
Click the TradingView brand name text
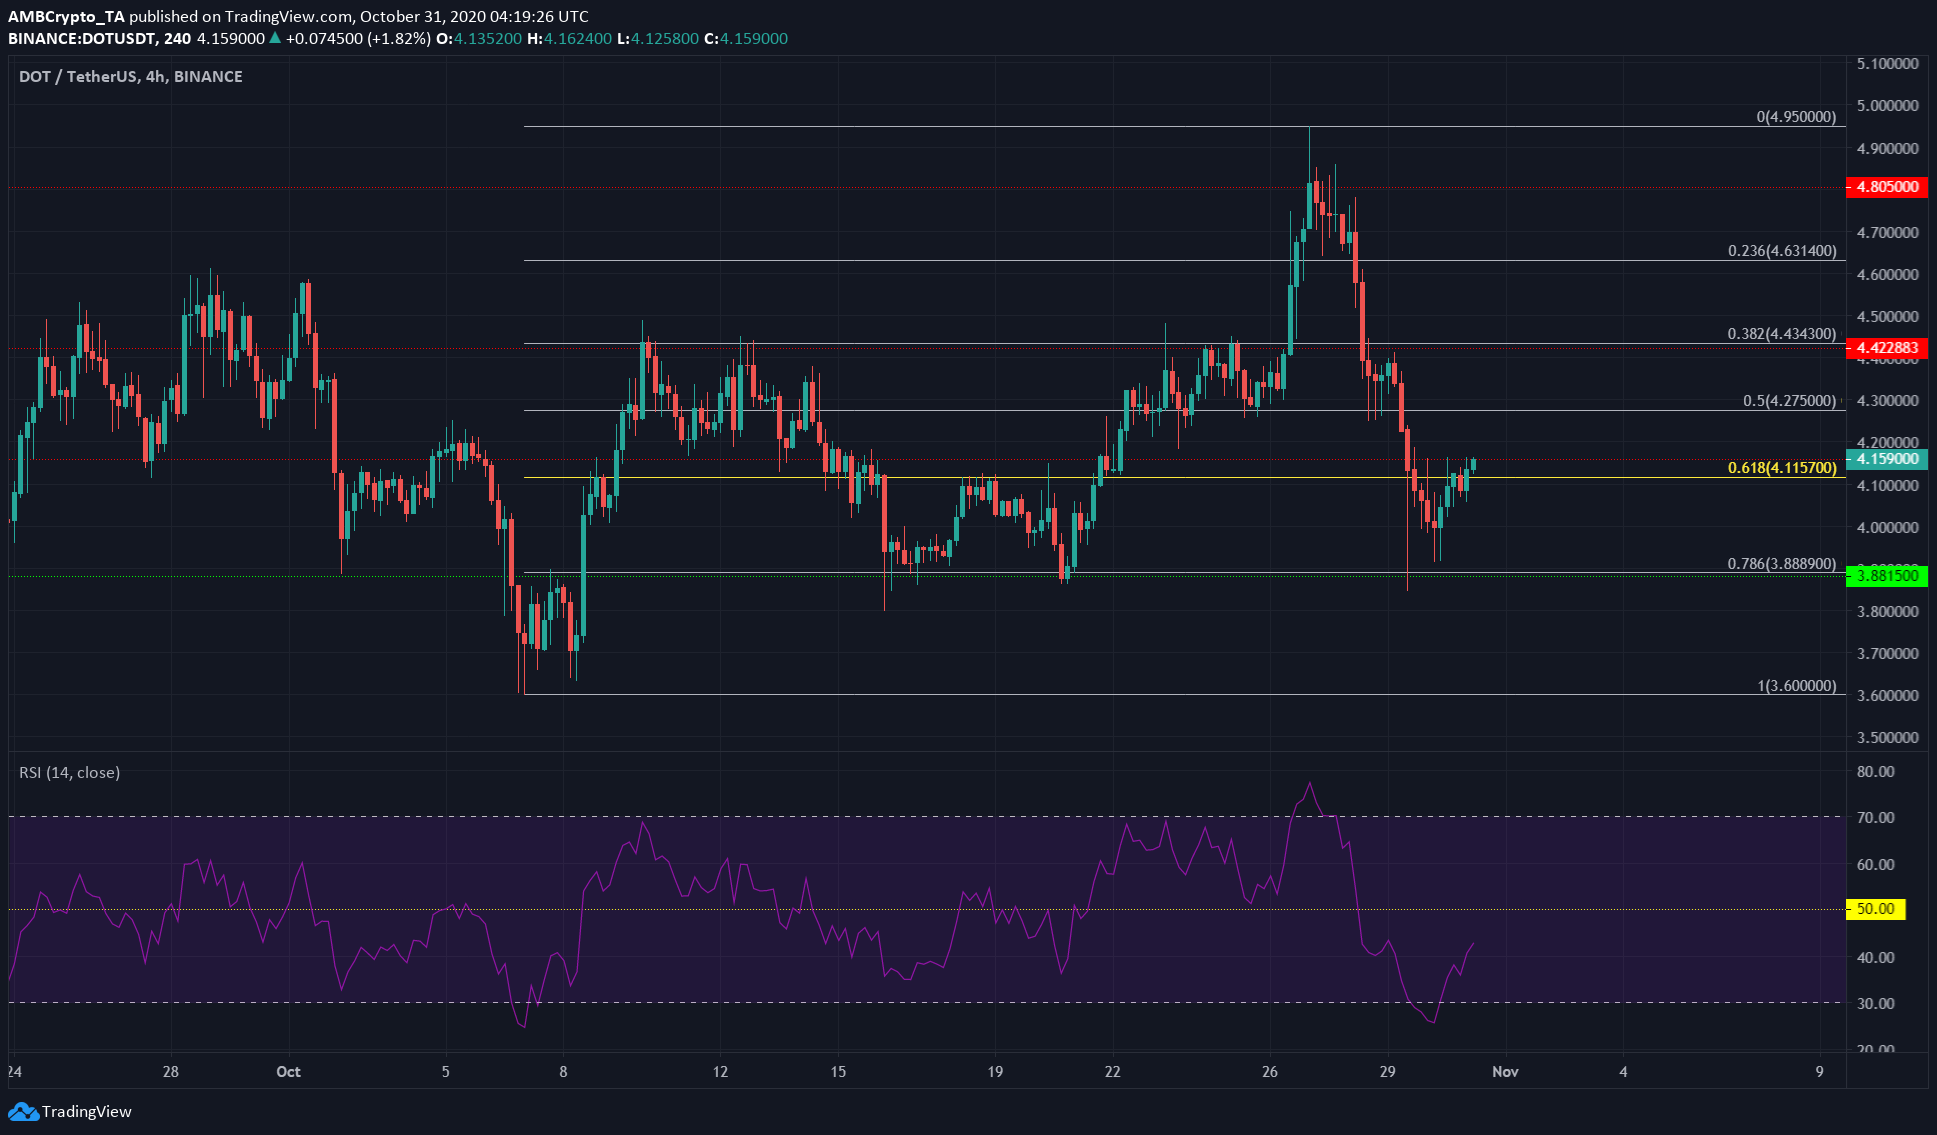[x=87, y=1111]
